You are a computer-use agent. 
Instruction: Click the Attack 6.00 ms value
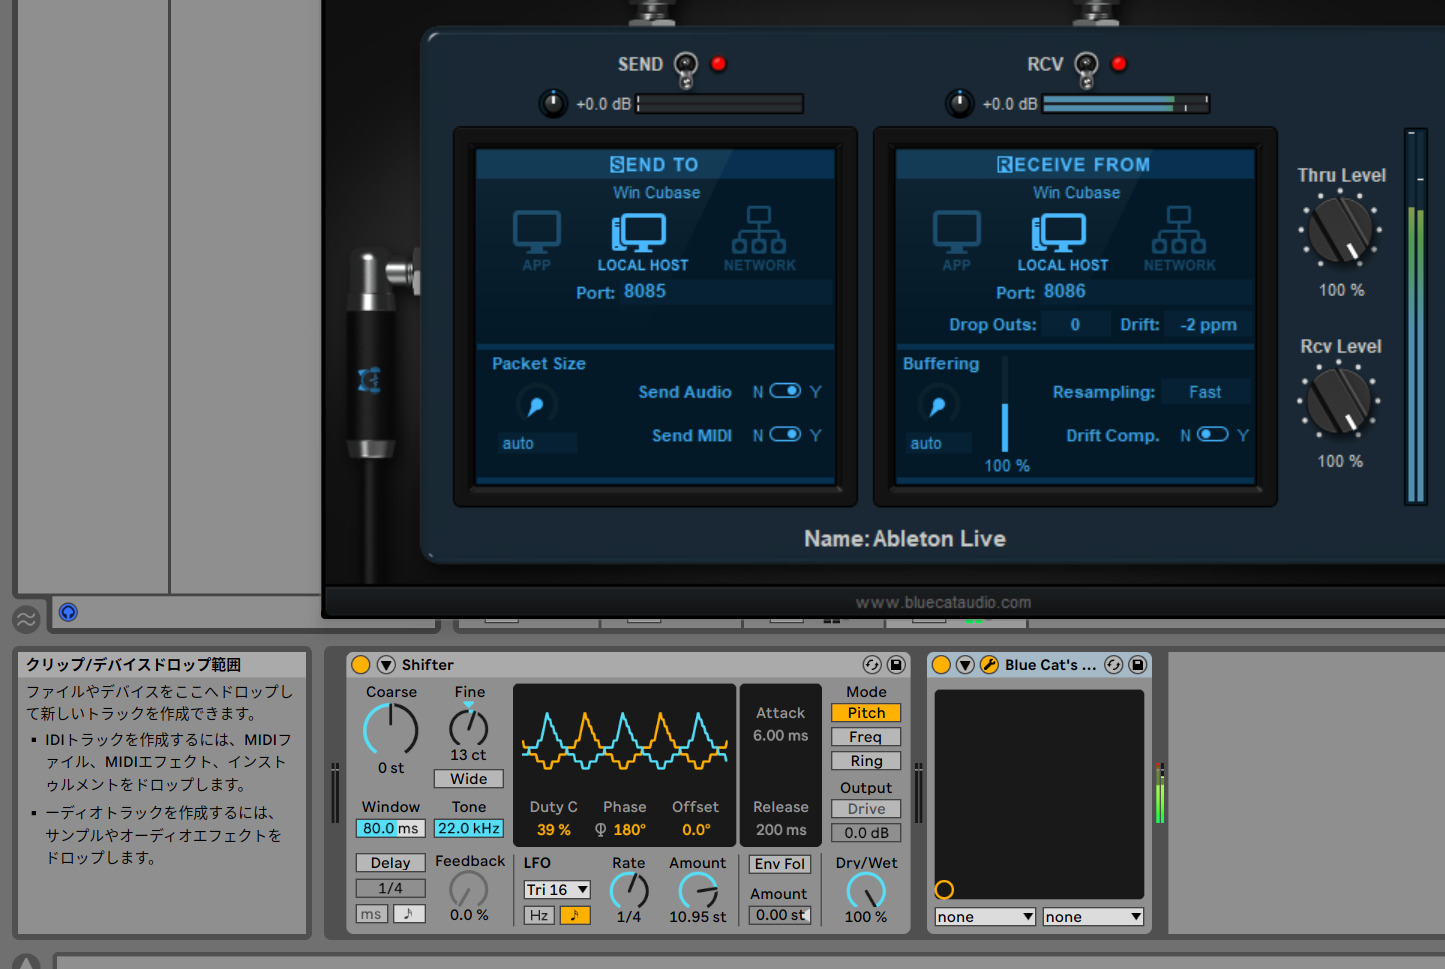point(781,735)
